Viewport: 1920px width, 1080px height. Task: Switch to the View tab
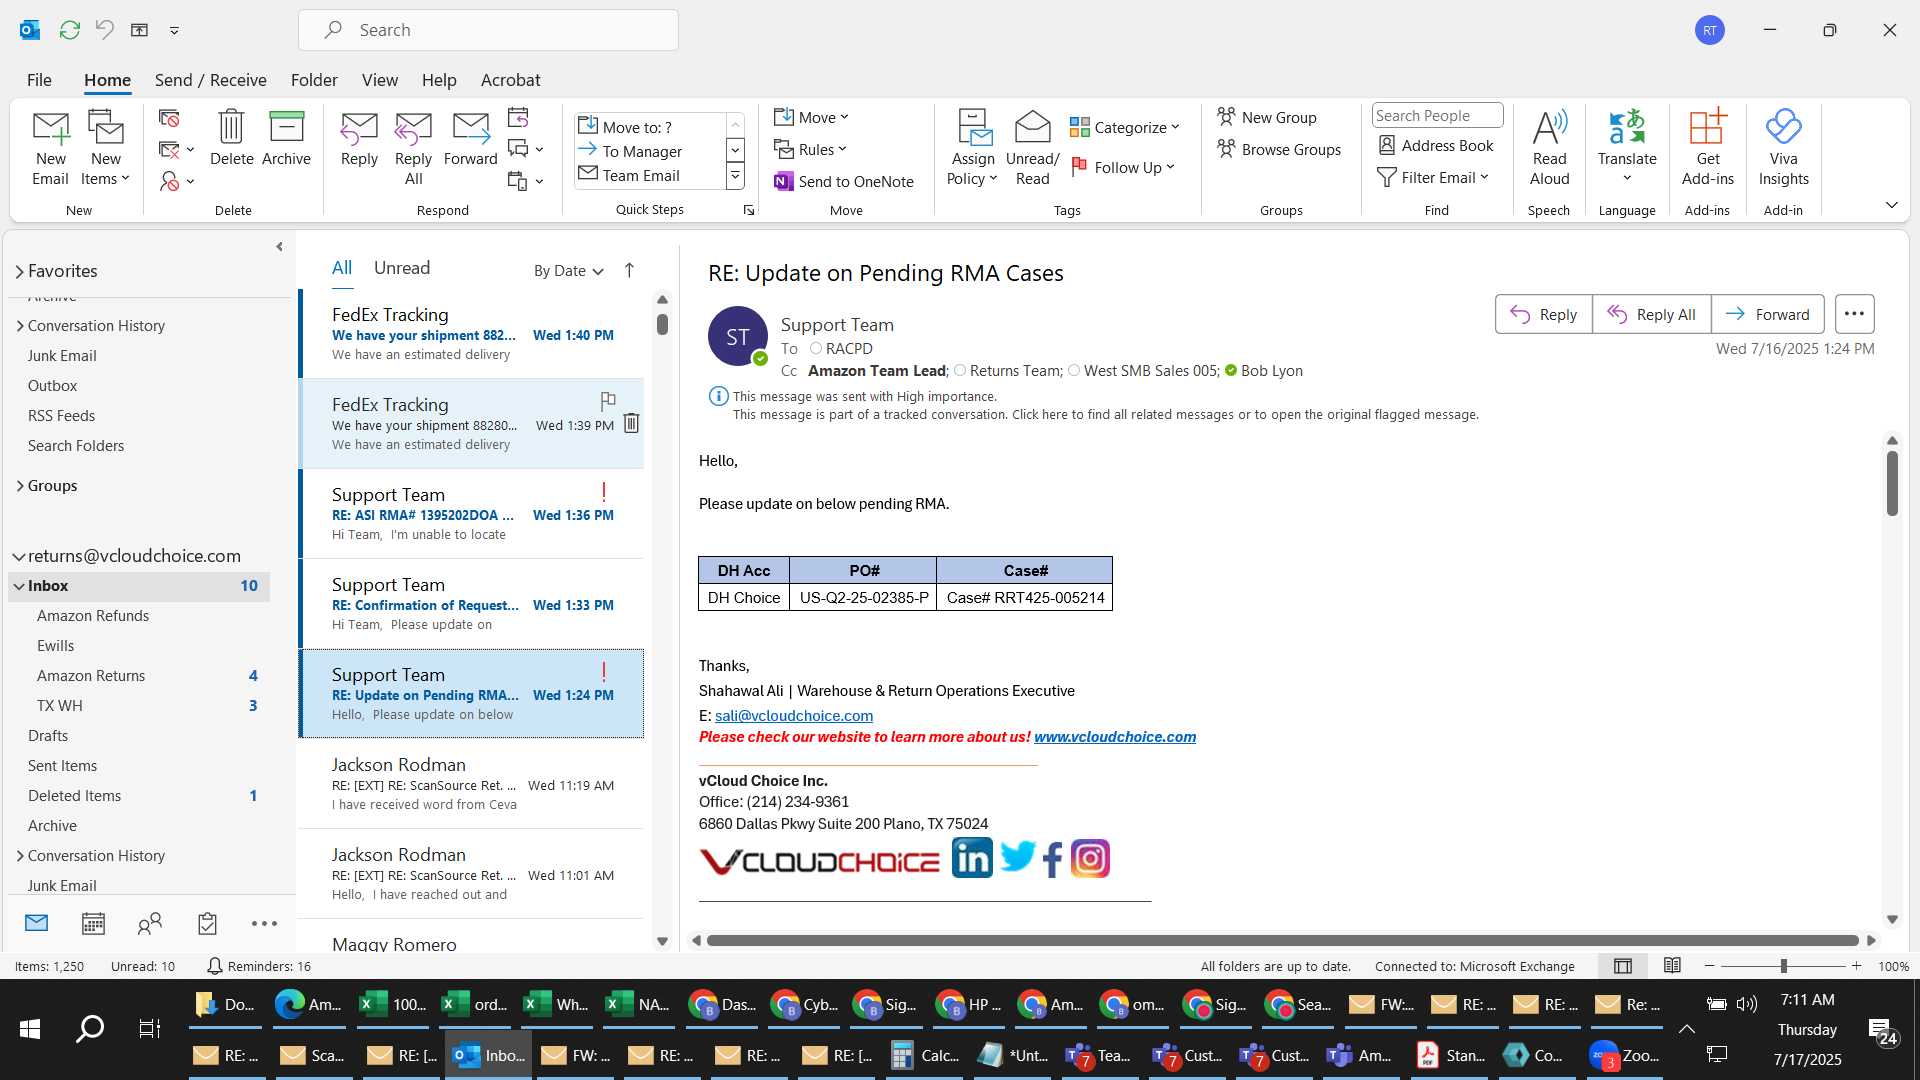380,80
